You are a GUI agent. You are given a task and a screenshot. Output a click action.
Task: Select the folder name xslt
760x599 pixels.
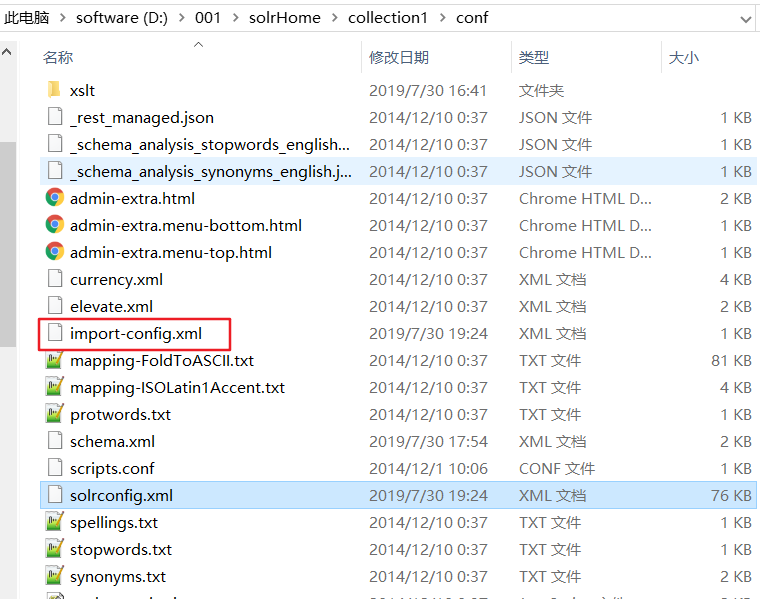(x=82, y=91)
